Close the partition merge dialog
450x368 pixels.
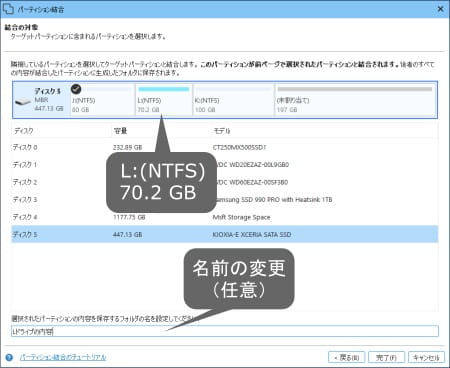pos(440,9)
